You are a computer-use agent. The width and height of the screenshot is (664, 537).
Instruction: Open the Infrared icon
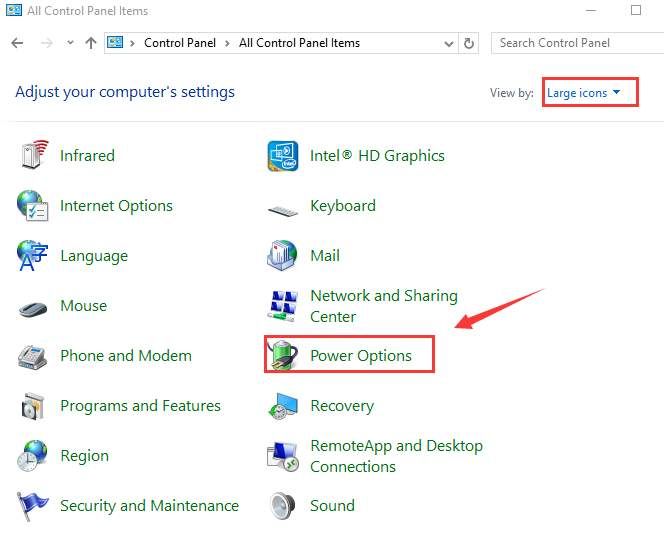click(x=33, y=156)
